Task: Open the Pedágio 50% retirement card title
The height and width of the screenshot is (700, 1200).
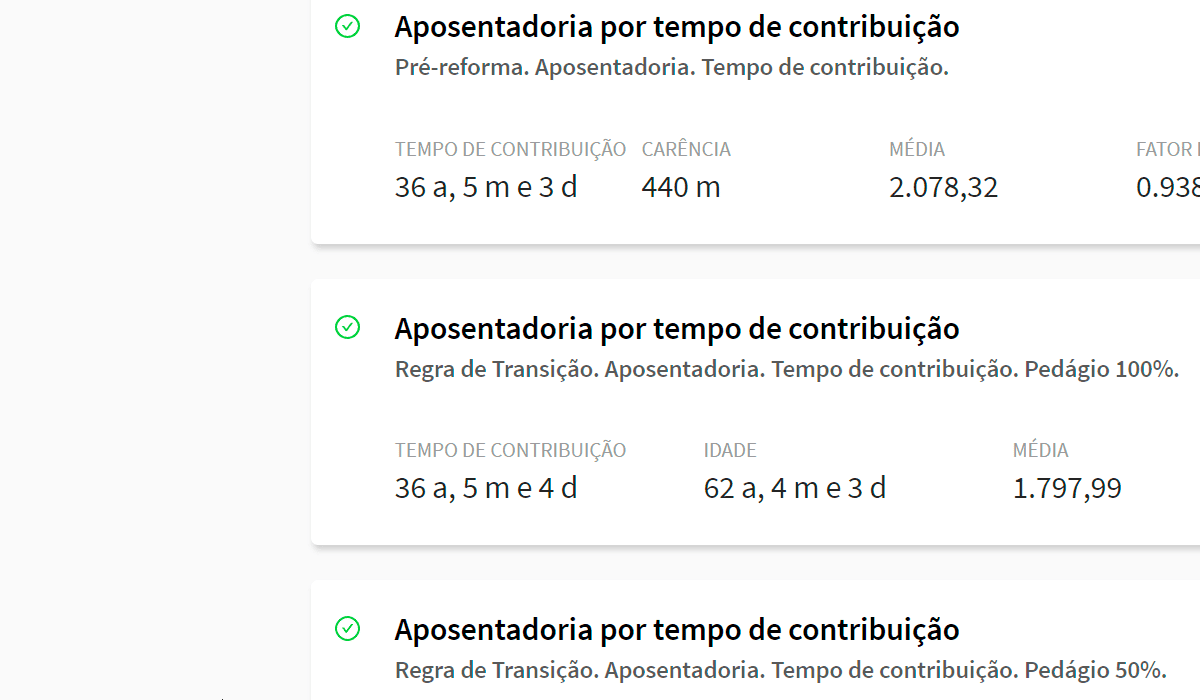Action: [x=677, y=629]
